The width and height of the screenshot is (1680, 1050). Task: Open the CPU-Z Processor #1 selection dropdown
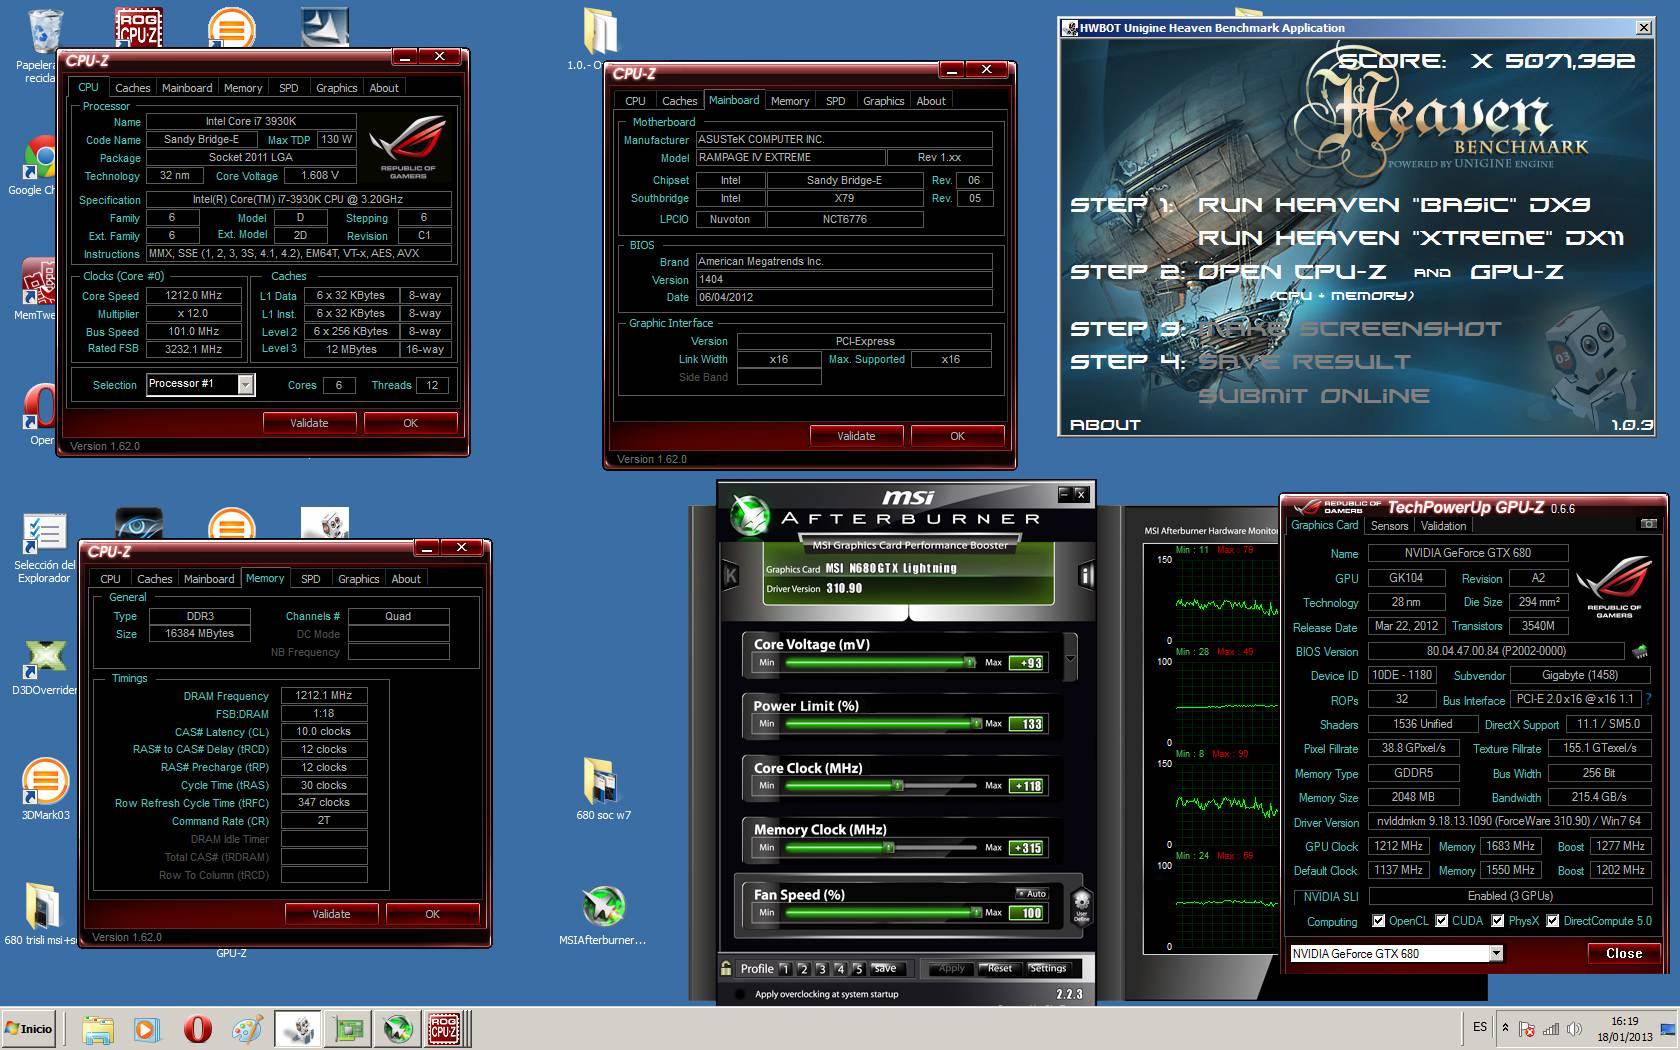tap(246, 384)
